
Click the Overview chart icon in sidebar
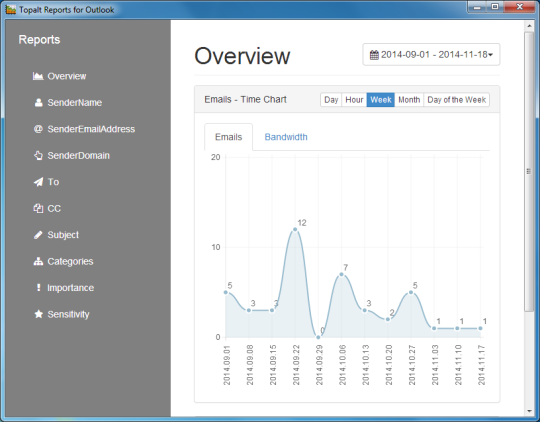coord(38,76)
